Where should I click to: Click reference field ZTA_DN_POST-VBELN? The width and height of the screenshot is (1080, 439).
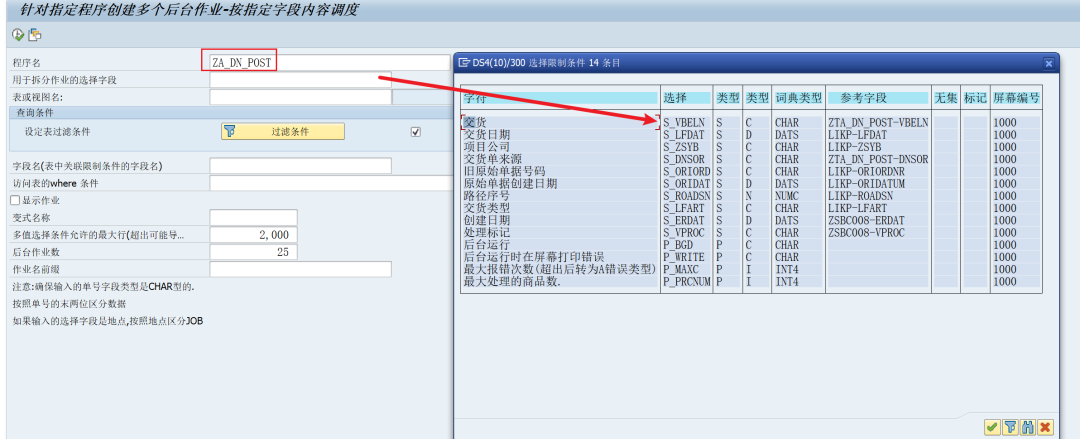point(879,122)
